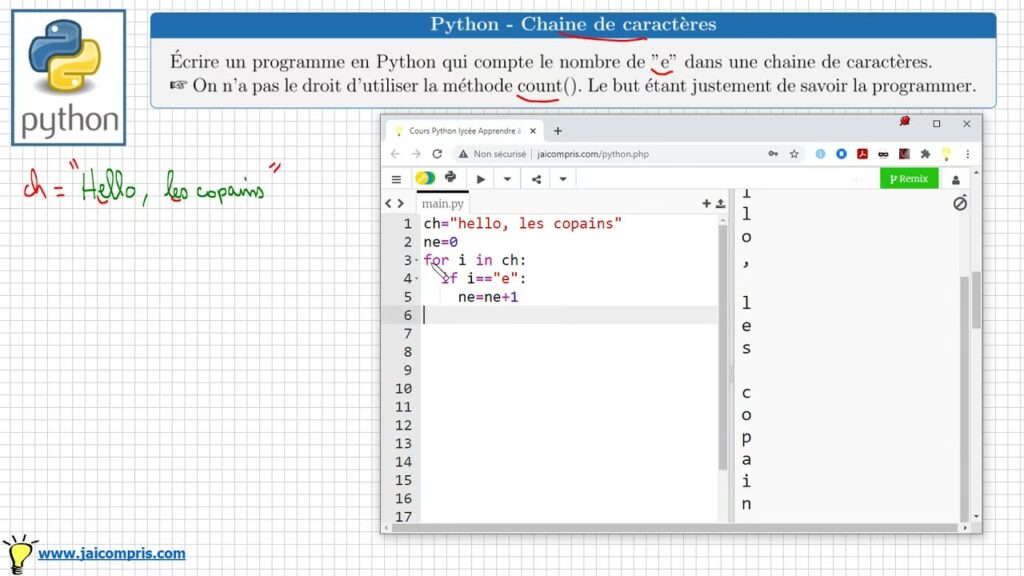Bookmark this page with the star icon
This screenshot has height=576, width=1024.
pos(794,154)
